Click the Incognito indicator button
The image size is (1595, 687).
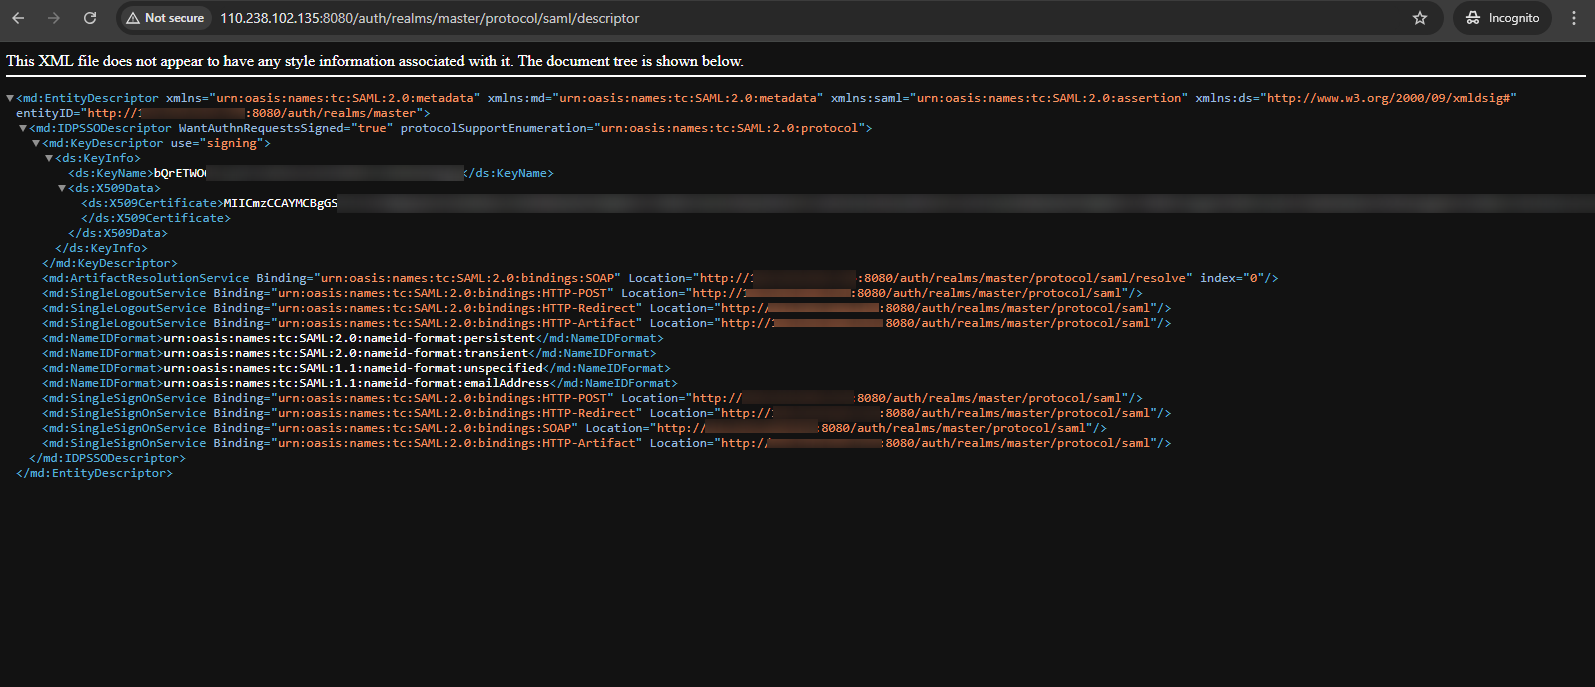coord(1502,18)
